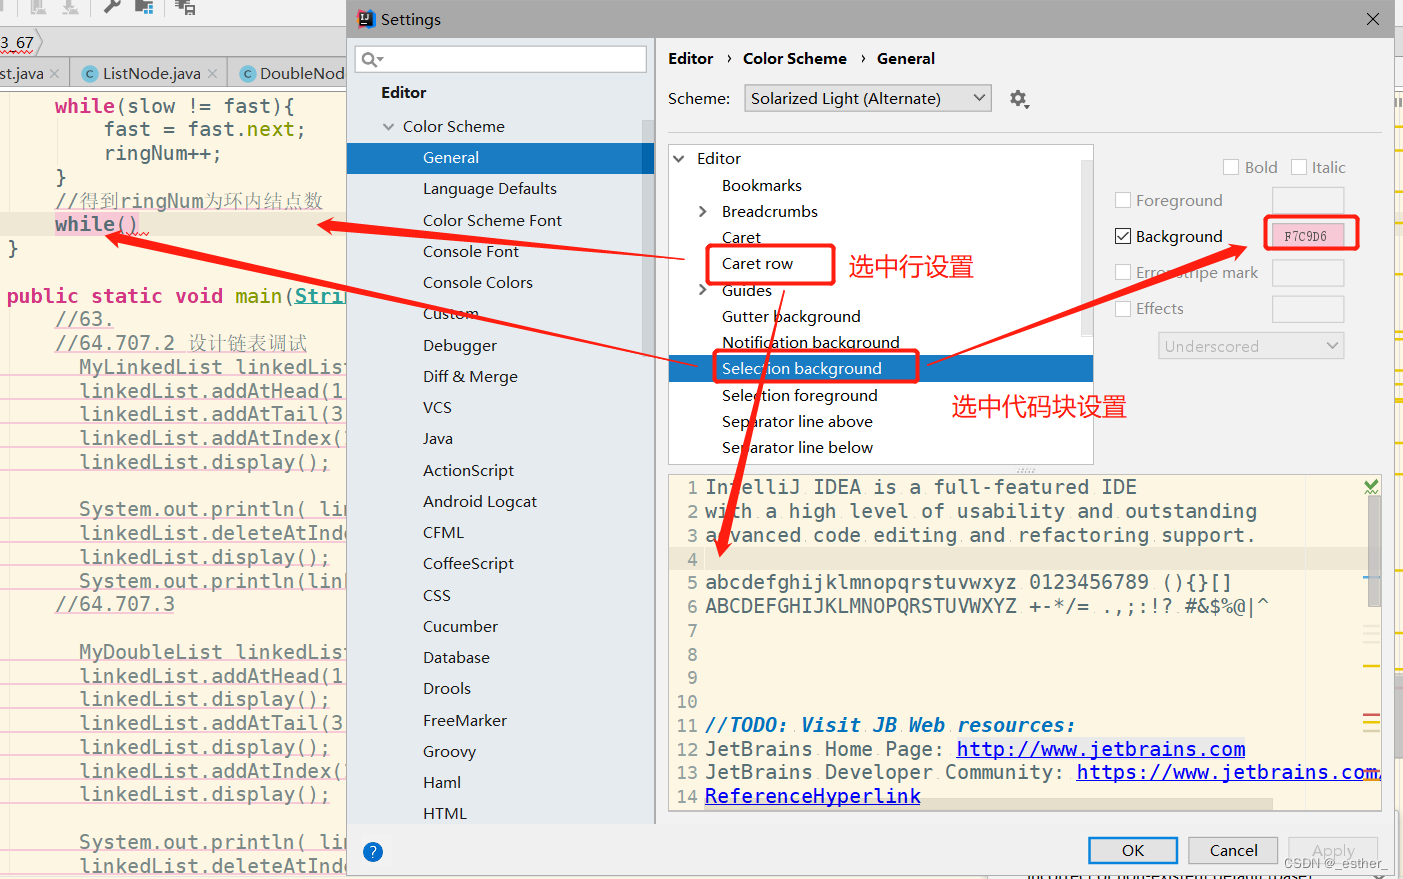Open ActionScript color settings
The height and width of the screenshot is (879, 1403).
pyautogui.click(x=468, y=471)
